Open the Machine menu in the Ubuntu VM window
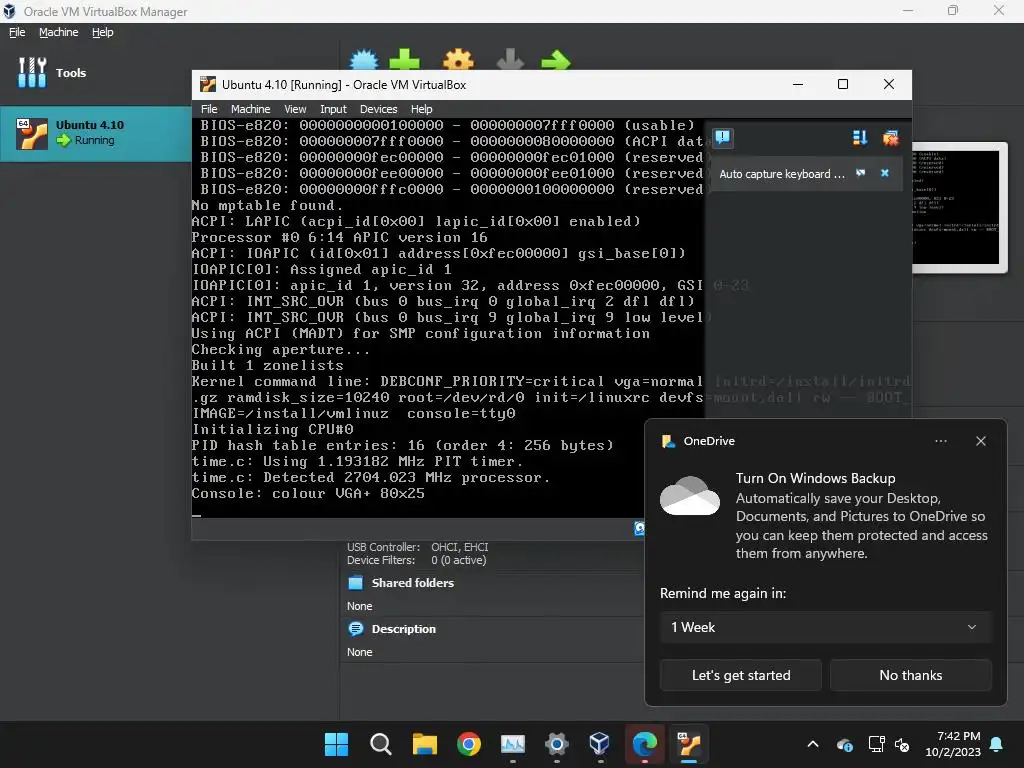Image resolution: width=1024 pixels, height=768 pixels. (x=250, y=109)
